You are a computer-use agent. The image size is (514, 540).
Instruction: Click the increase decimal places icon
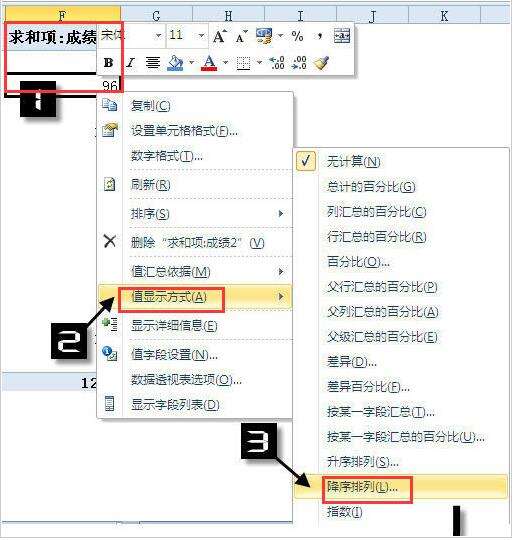click(277, 63)
